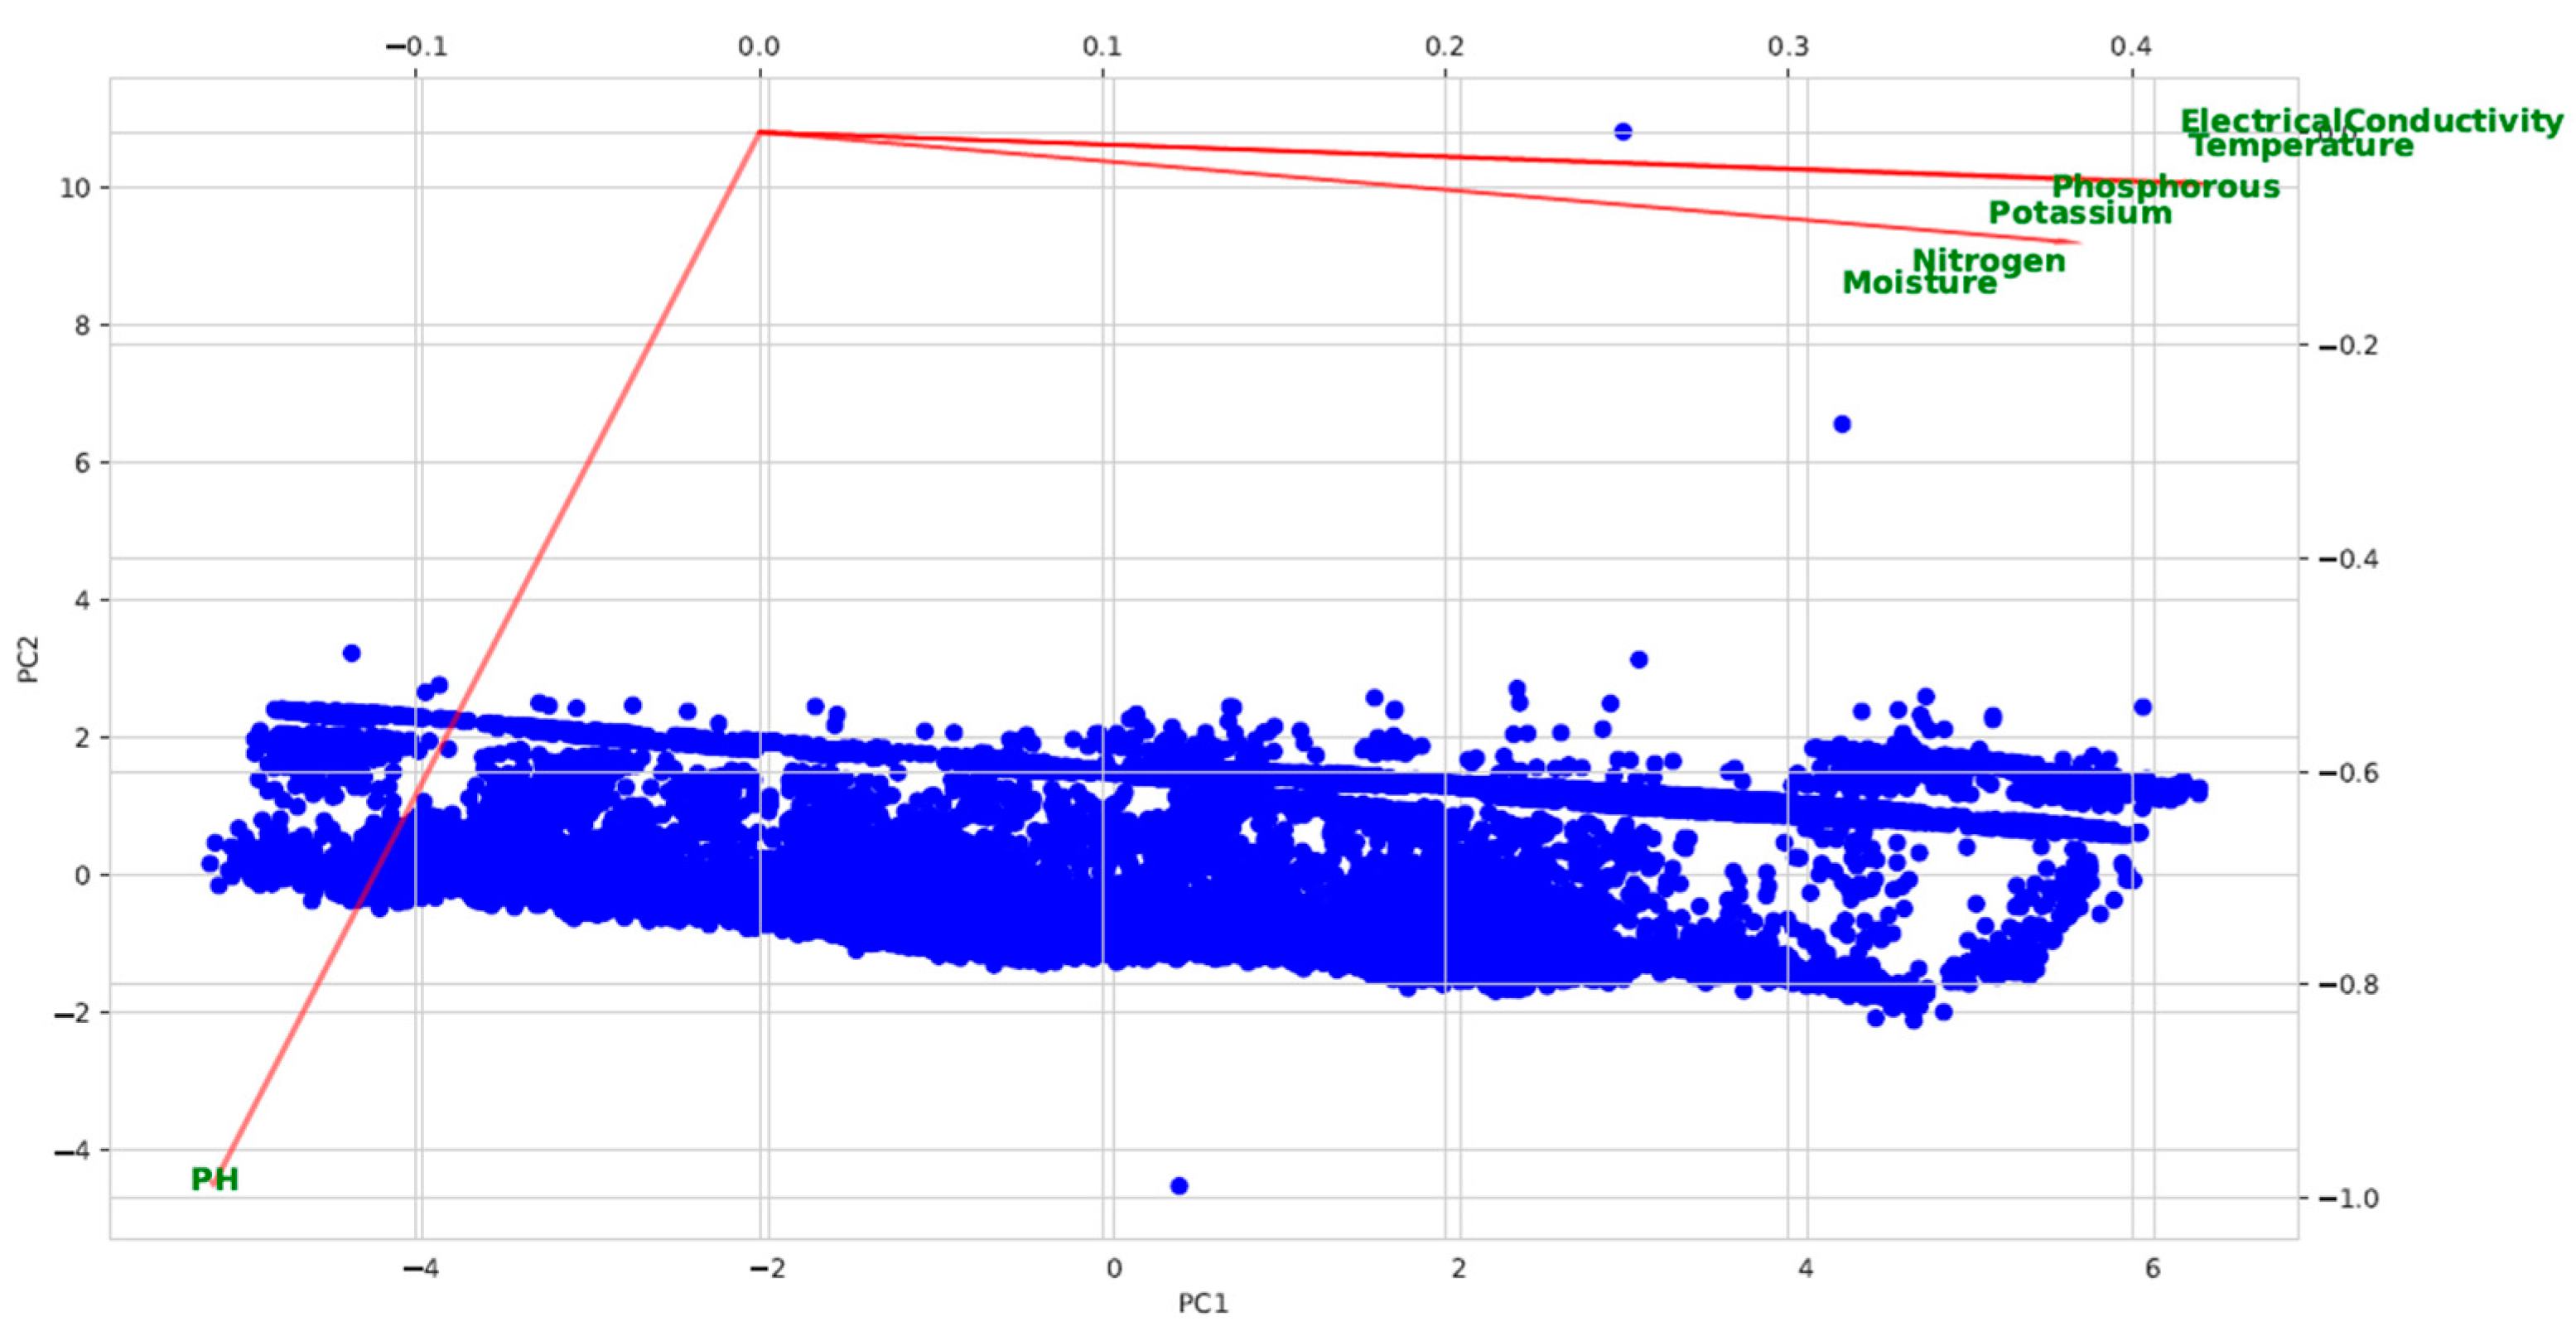The height and width of the screenshot is (1341, 2576).
Task: Click the highest outlier point near PC2 value 11
Action: point(1623,132)
